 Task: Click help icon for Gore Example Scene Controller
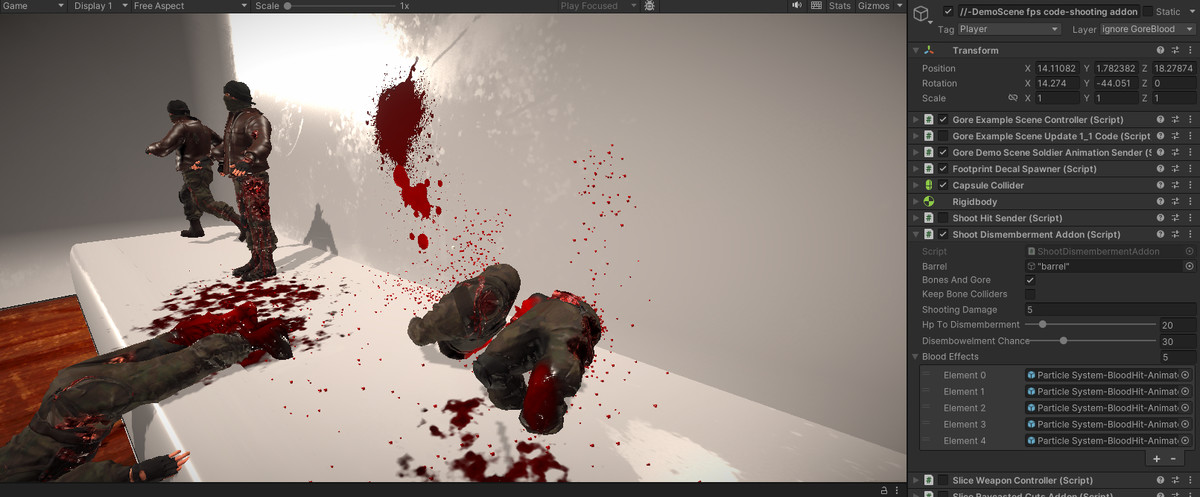(x=1160, y=120)
